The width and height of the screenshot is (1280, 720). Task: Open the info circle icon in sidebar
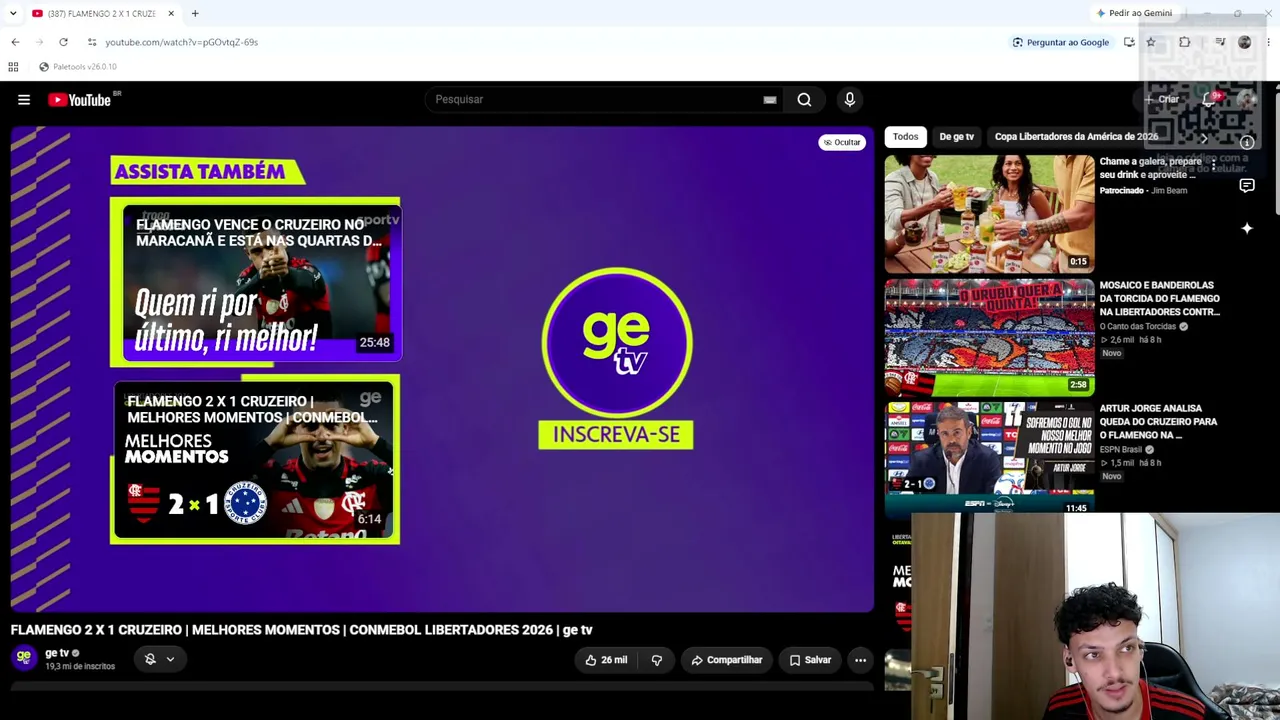point(1247,143)
